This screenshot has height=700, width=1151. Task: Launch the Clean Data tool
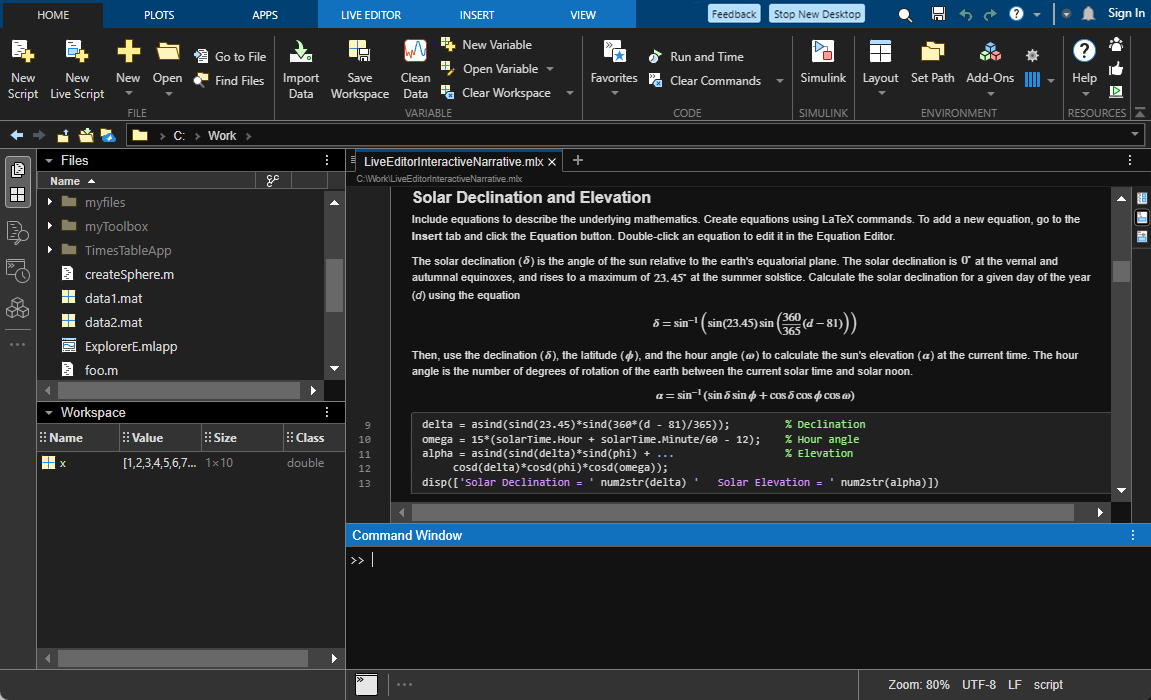click(x=414, y=68)
